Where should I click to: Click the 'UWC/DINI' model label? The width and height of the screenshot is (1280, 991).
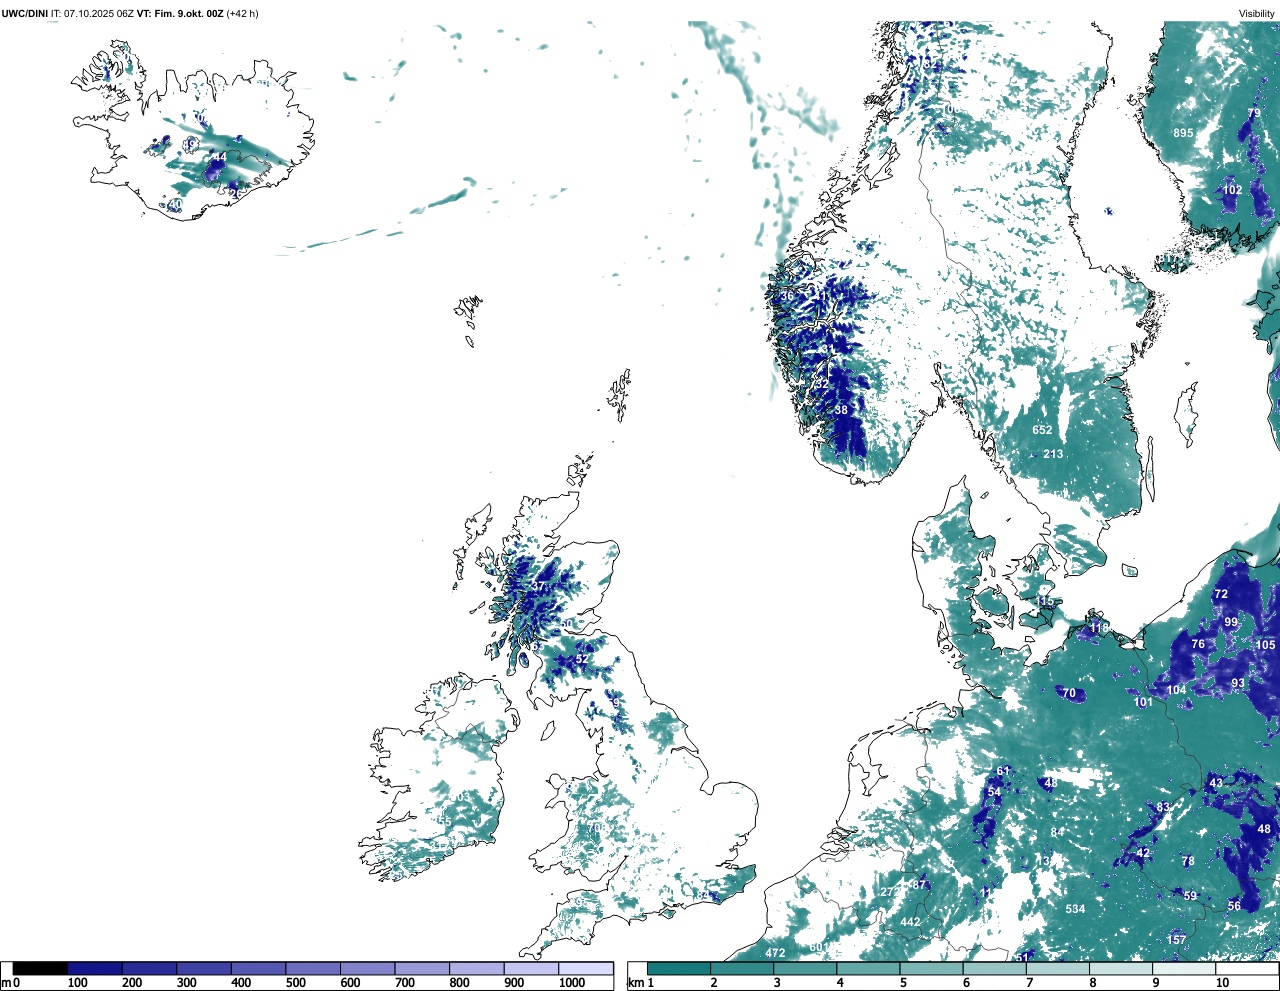(x=25, y=13)
